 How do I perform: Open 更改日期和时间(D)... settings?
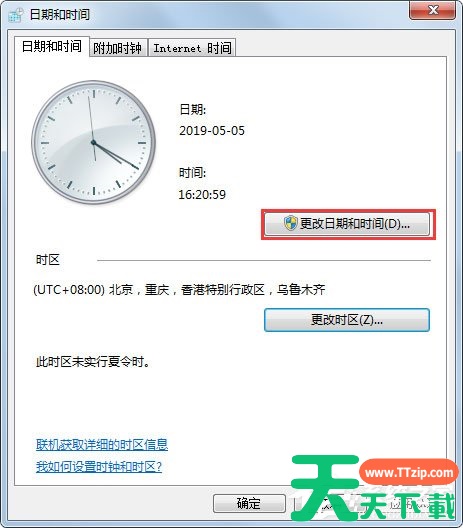347,224
